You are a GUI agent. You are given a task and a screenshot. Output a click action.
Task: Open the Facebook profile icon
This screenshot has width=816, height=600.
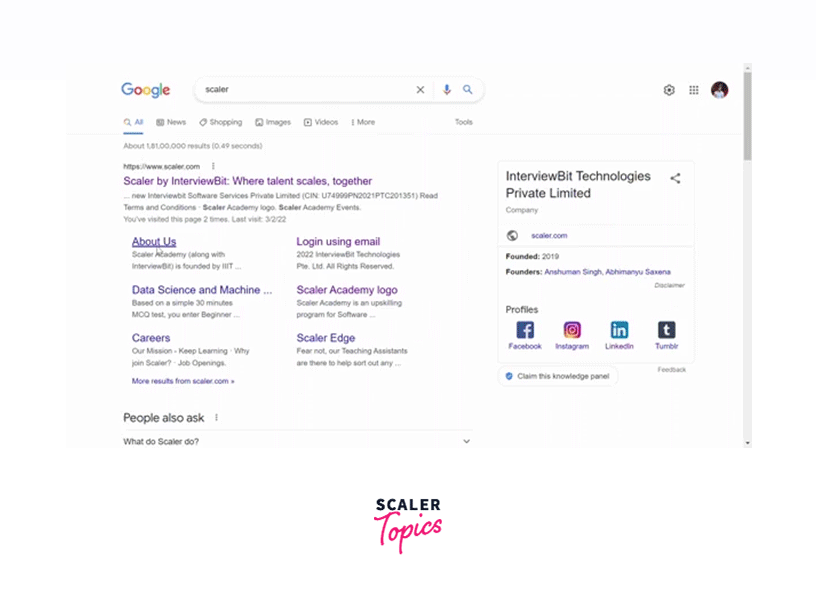coord(525,330)
